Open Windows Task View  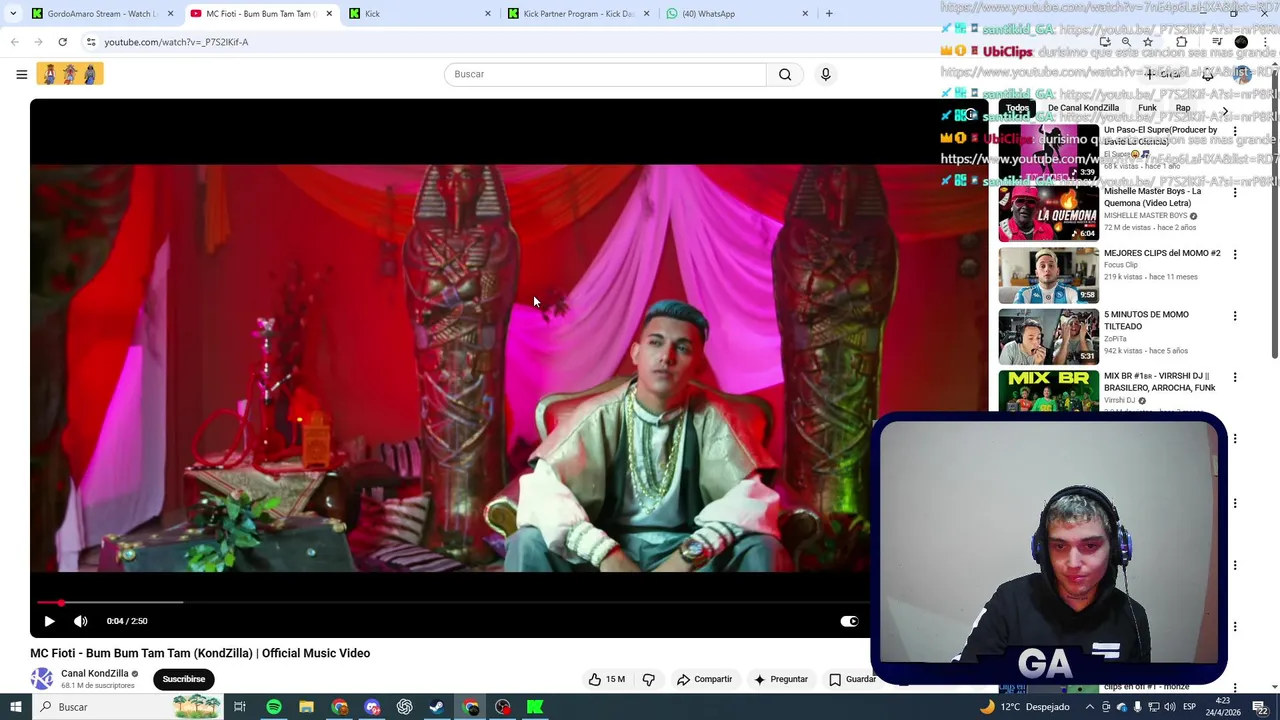[240, 707]
